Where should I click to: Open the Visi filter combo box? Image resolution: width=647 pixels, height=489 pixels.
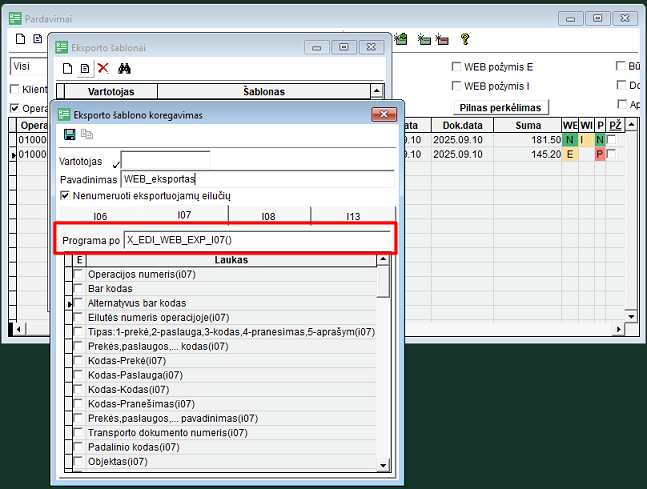[28, 66]
